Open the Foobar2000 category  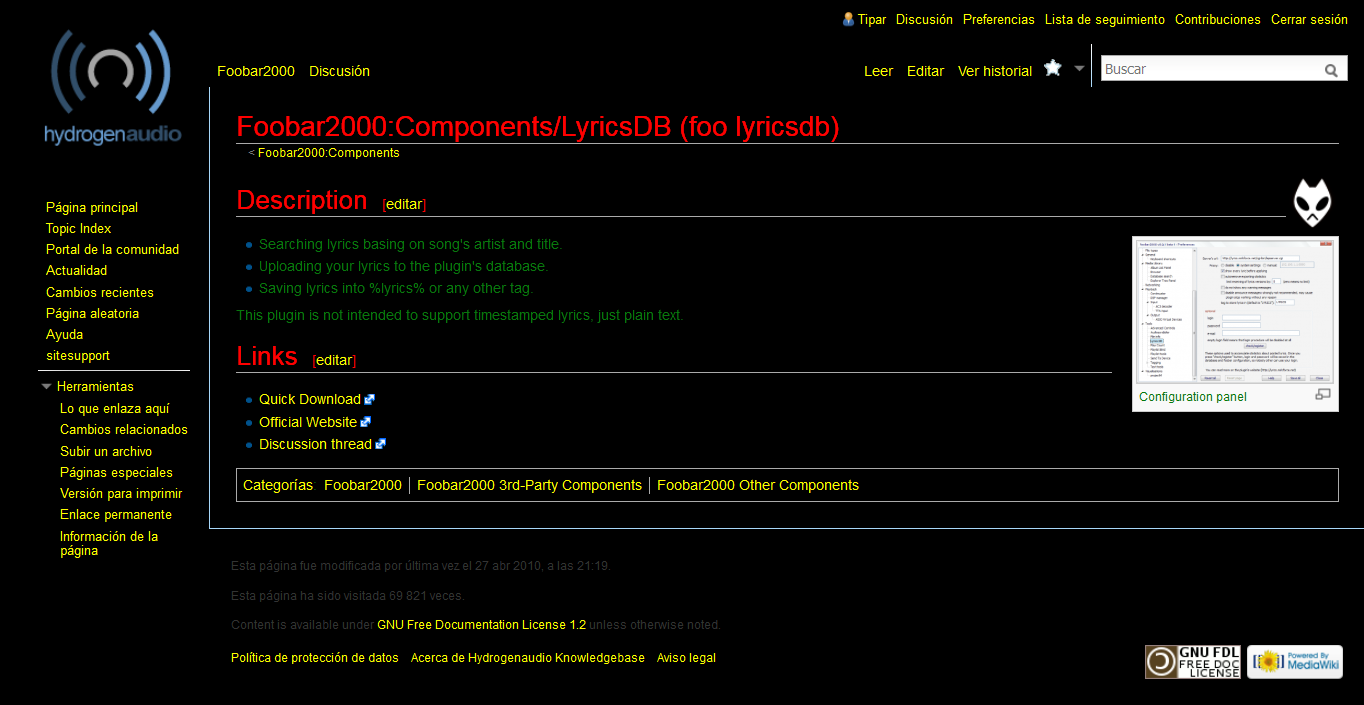click(x=363, y=485)
